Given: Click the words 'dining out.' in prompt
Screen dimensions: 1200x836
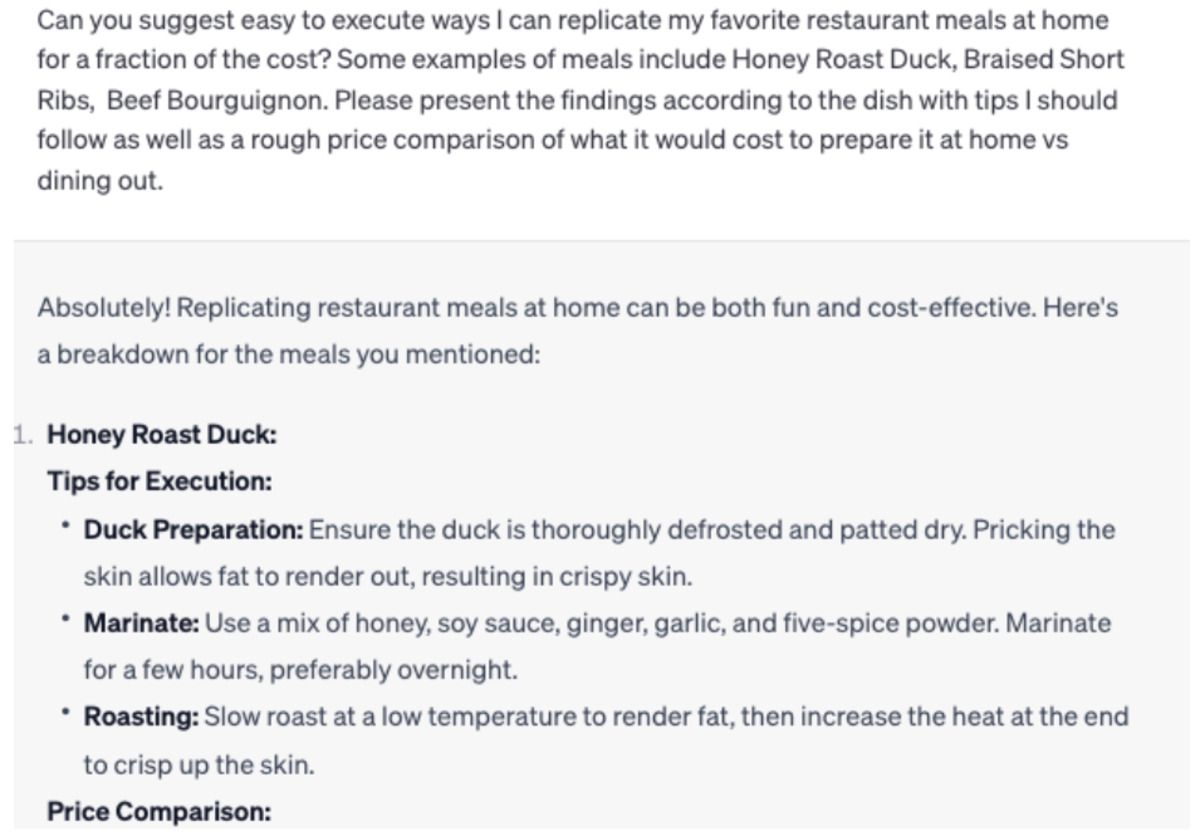Looking at the screenshot, I should (99, 184).
